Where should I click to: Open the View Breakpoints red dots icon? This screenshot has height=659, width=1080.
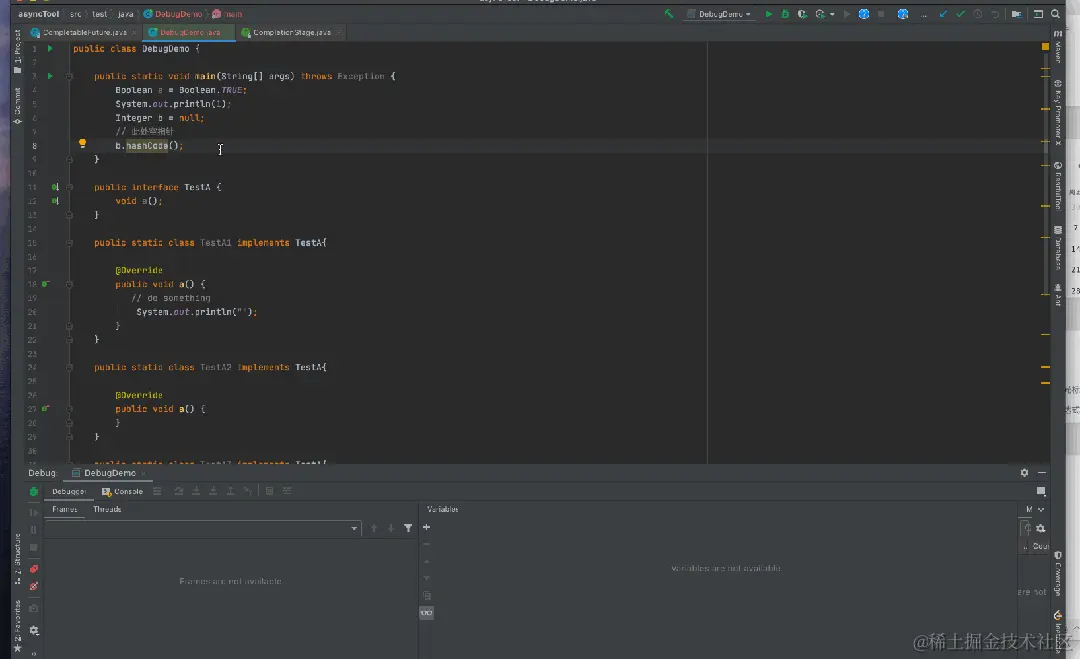point(34,569)
